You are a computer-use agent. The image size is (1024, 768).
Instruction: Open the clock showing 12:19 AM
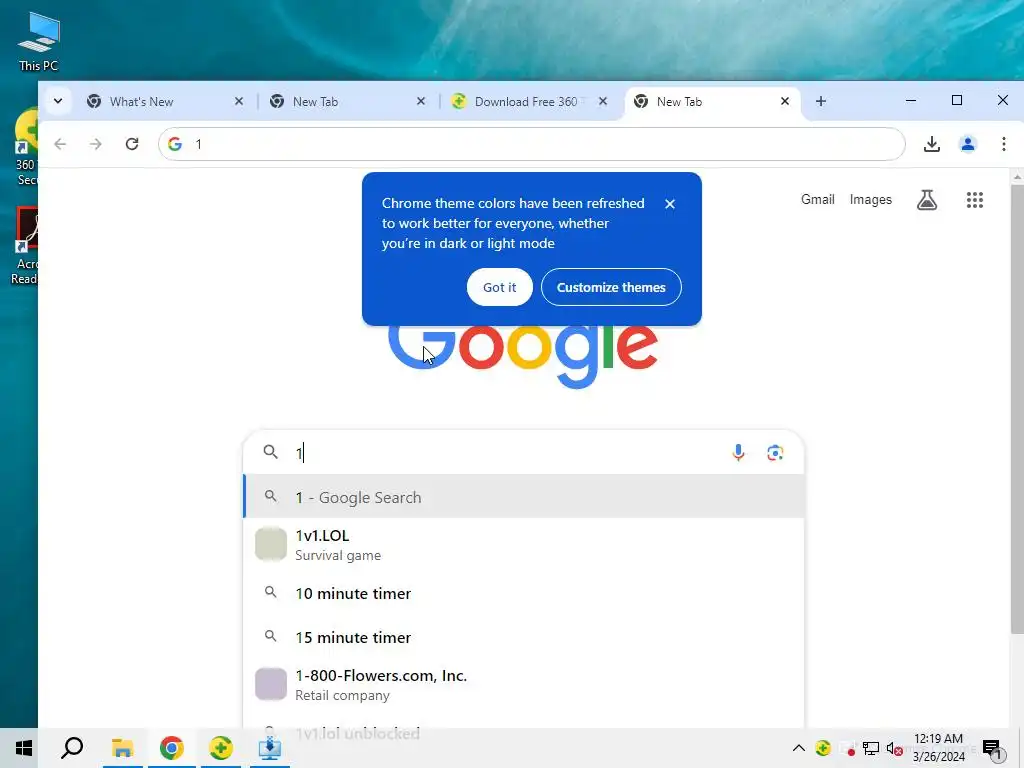tap(938, 748)
